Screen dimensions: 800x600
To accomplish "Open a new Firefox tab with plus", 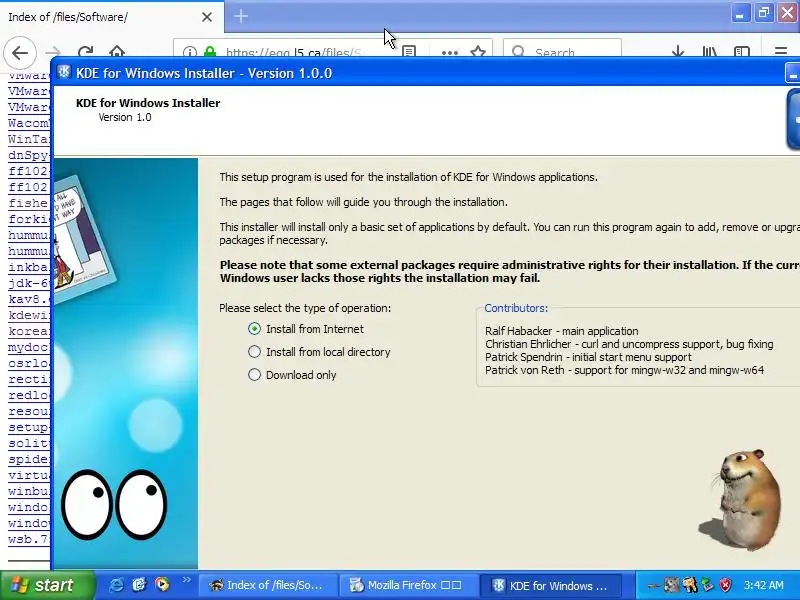I will [241, 16].
